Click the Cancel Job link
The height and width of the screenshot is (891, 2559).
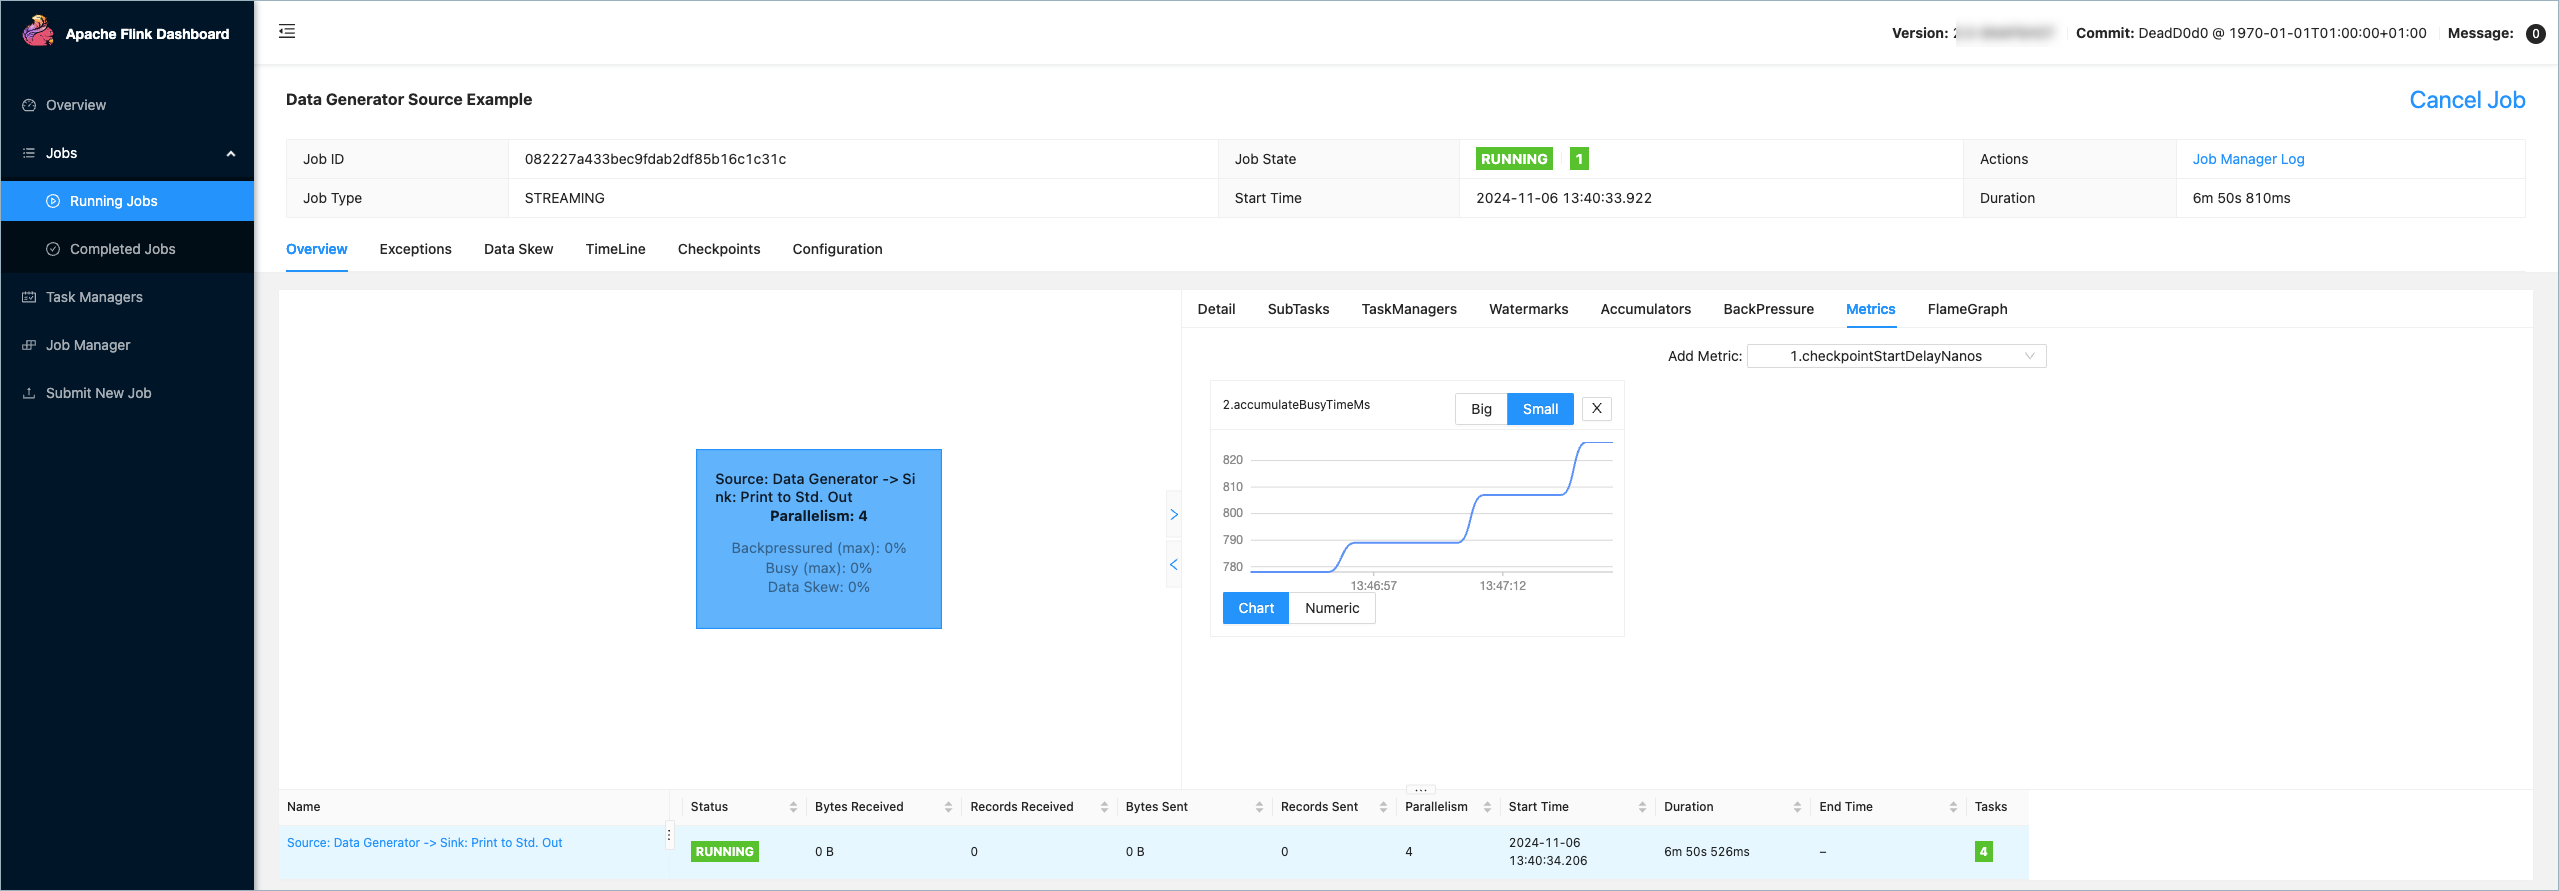(x=2466, y=100)
